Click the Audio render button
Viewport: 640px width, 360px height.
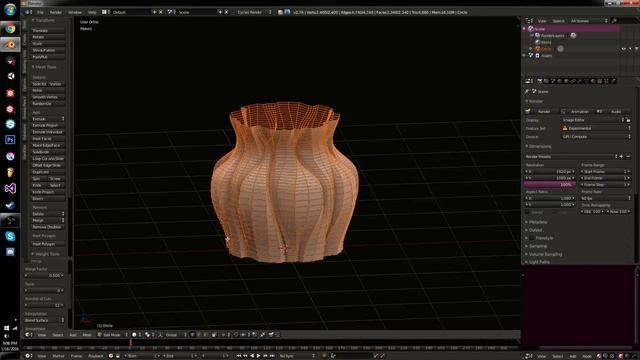click(614, 111)
